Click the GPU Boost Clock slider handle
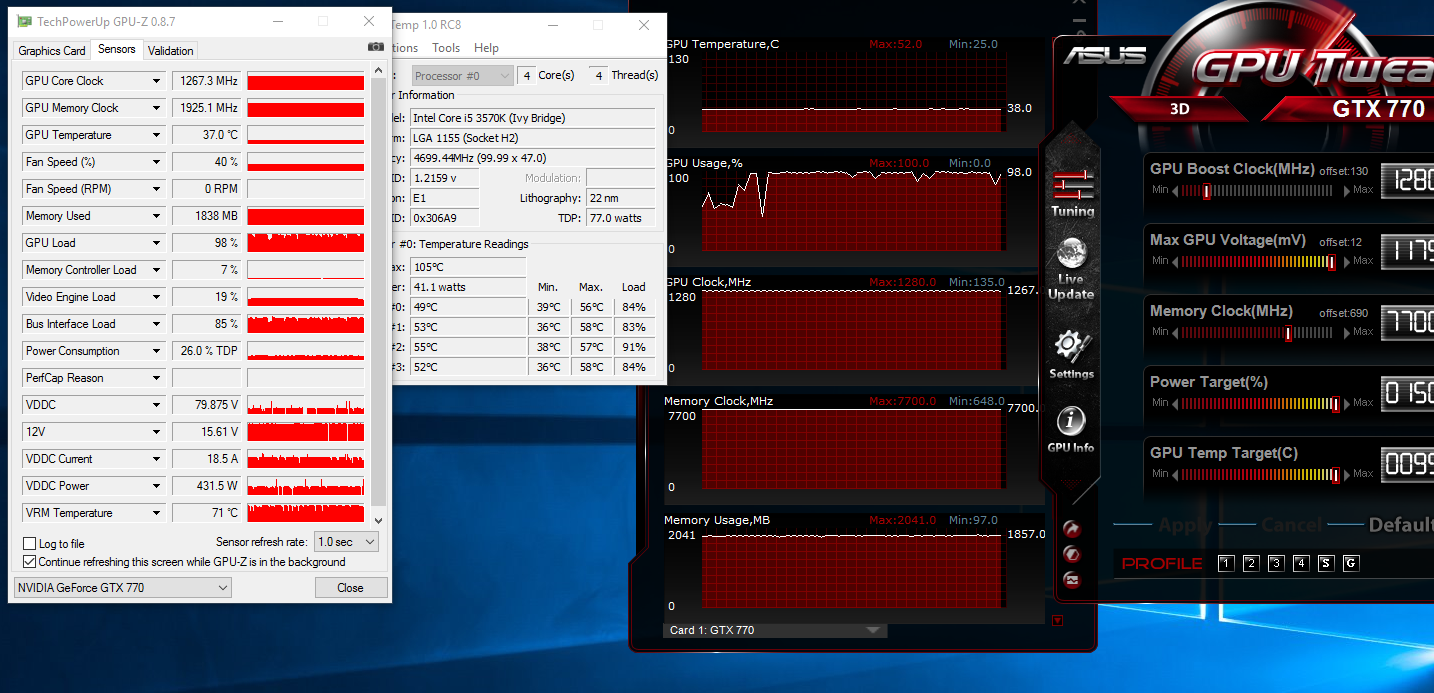The image size is (1434, 693). pos(1207,190)
